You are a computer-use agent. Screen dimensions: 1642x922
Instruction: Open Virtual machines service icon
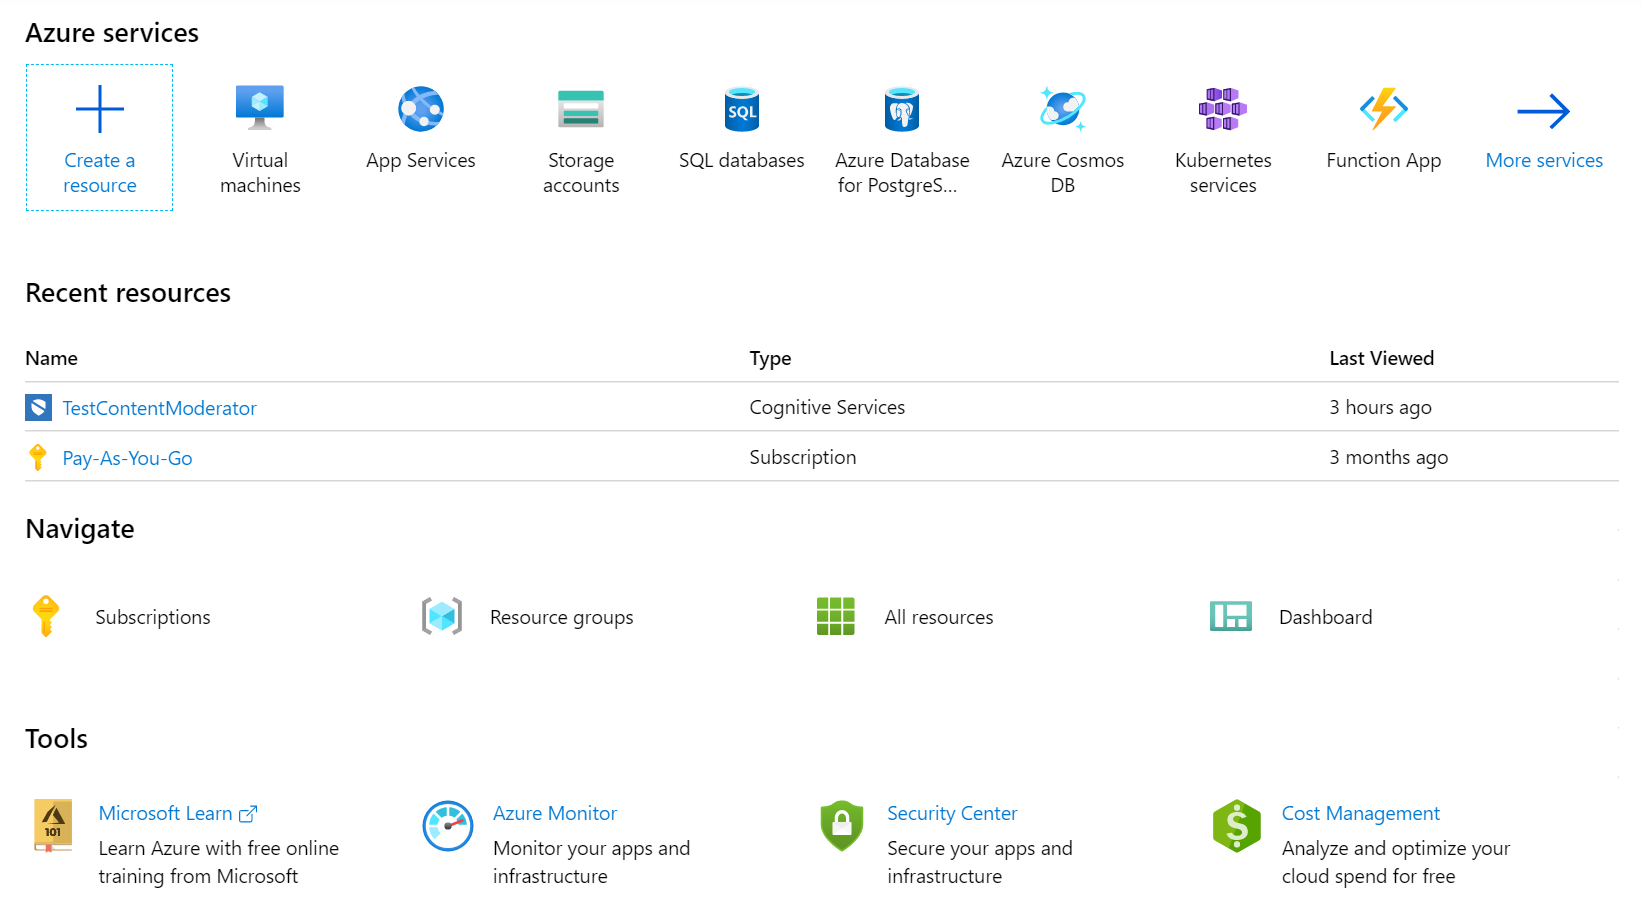tap(260, 108)
